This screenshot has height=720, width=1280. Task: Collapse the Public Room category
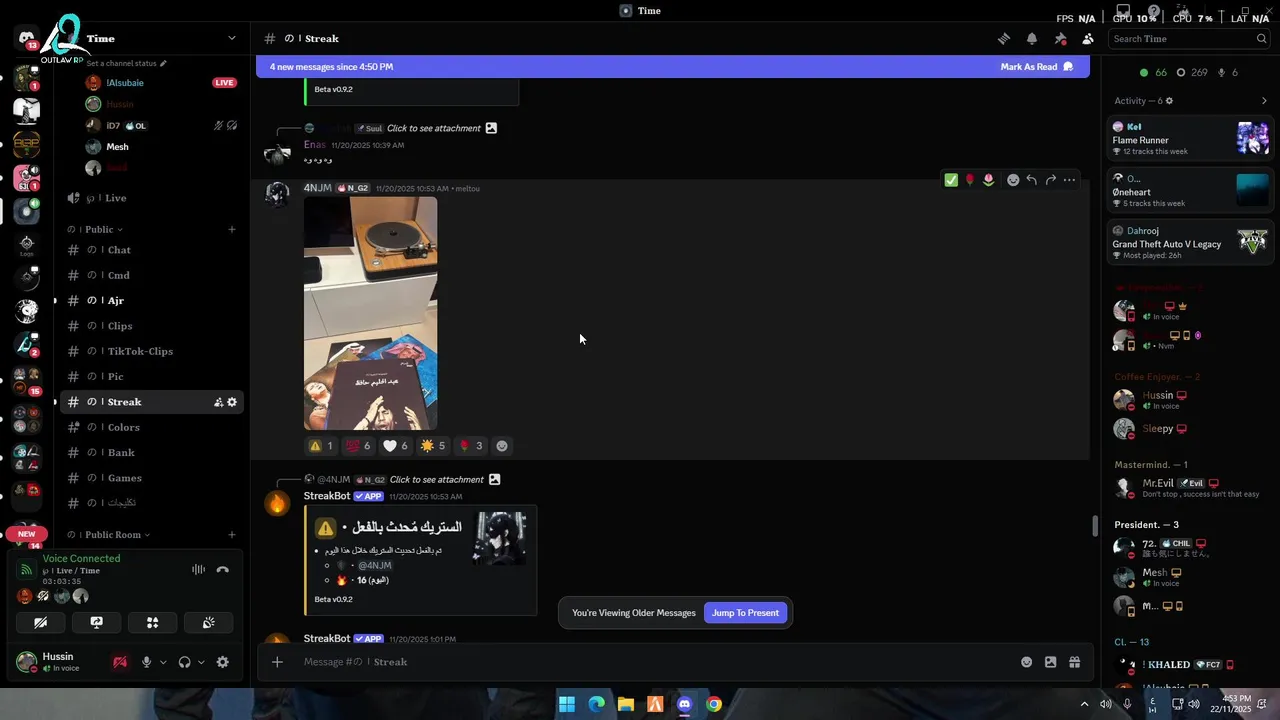click(110, 535)
